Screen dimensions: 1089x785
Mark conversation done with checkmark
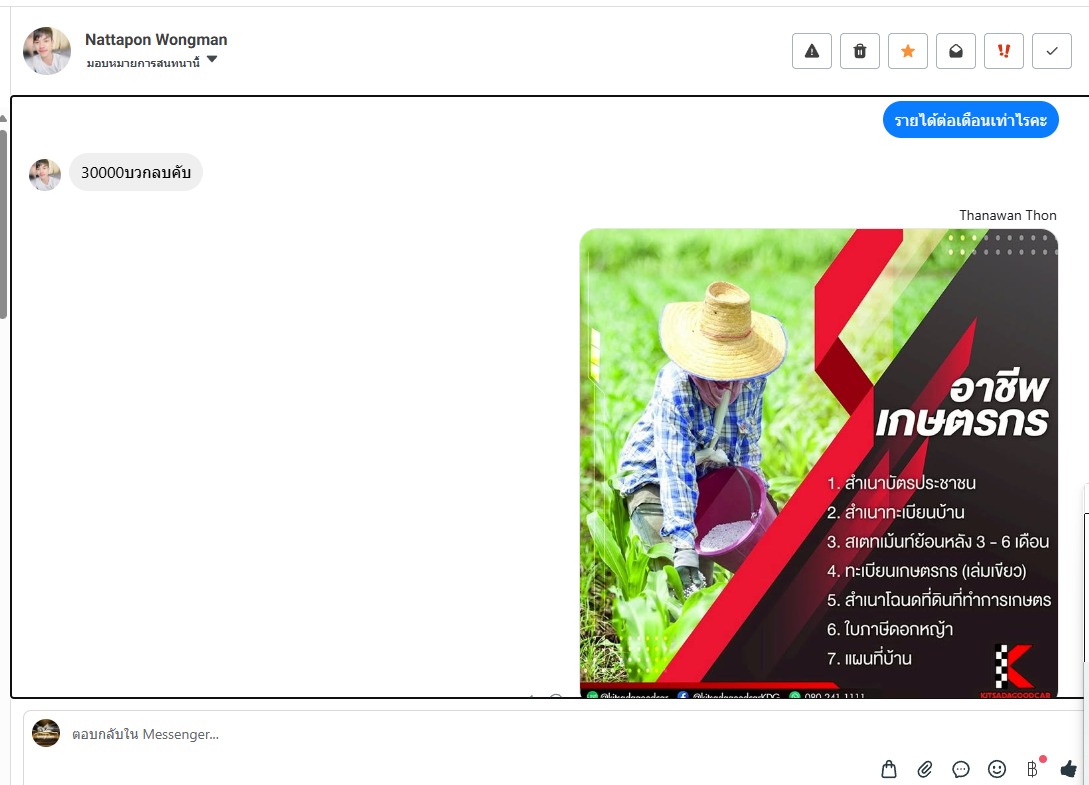click(1051, 51)
